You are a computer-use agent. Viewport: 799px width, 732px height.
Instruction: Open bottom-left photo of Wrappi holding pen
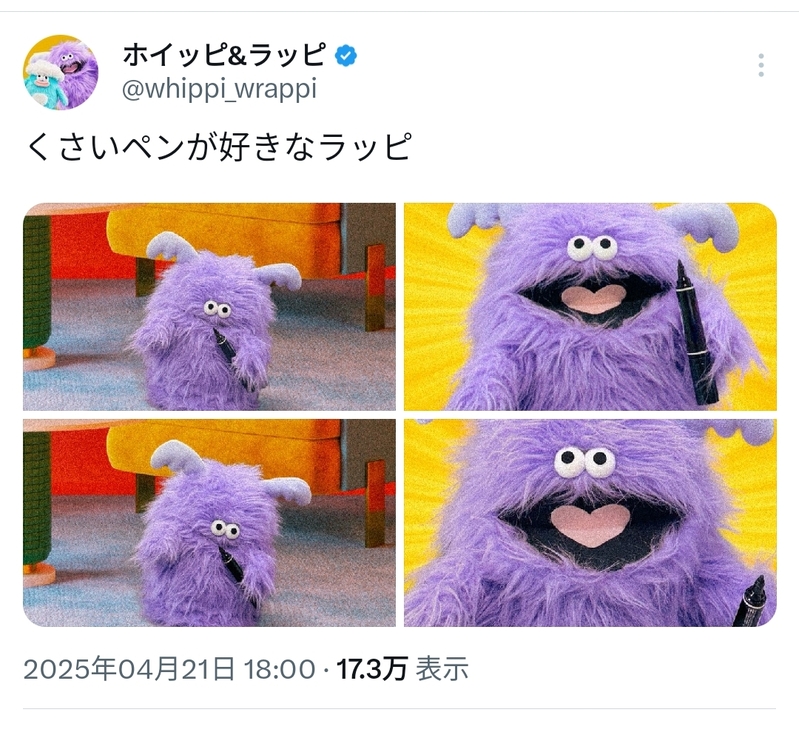coord(209,523)
